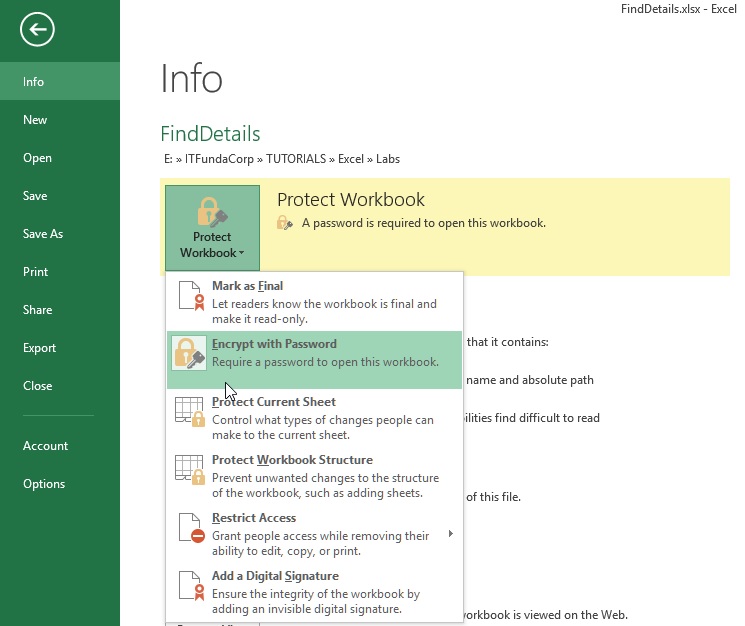The height and width of the screenshot is (626, 745).
Task: Open the Export page
Action: (x=60, y=348)
